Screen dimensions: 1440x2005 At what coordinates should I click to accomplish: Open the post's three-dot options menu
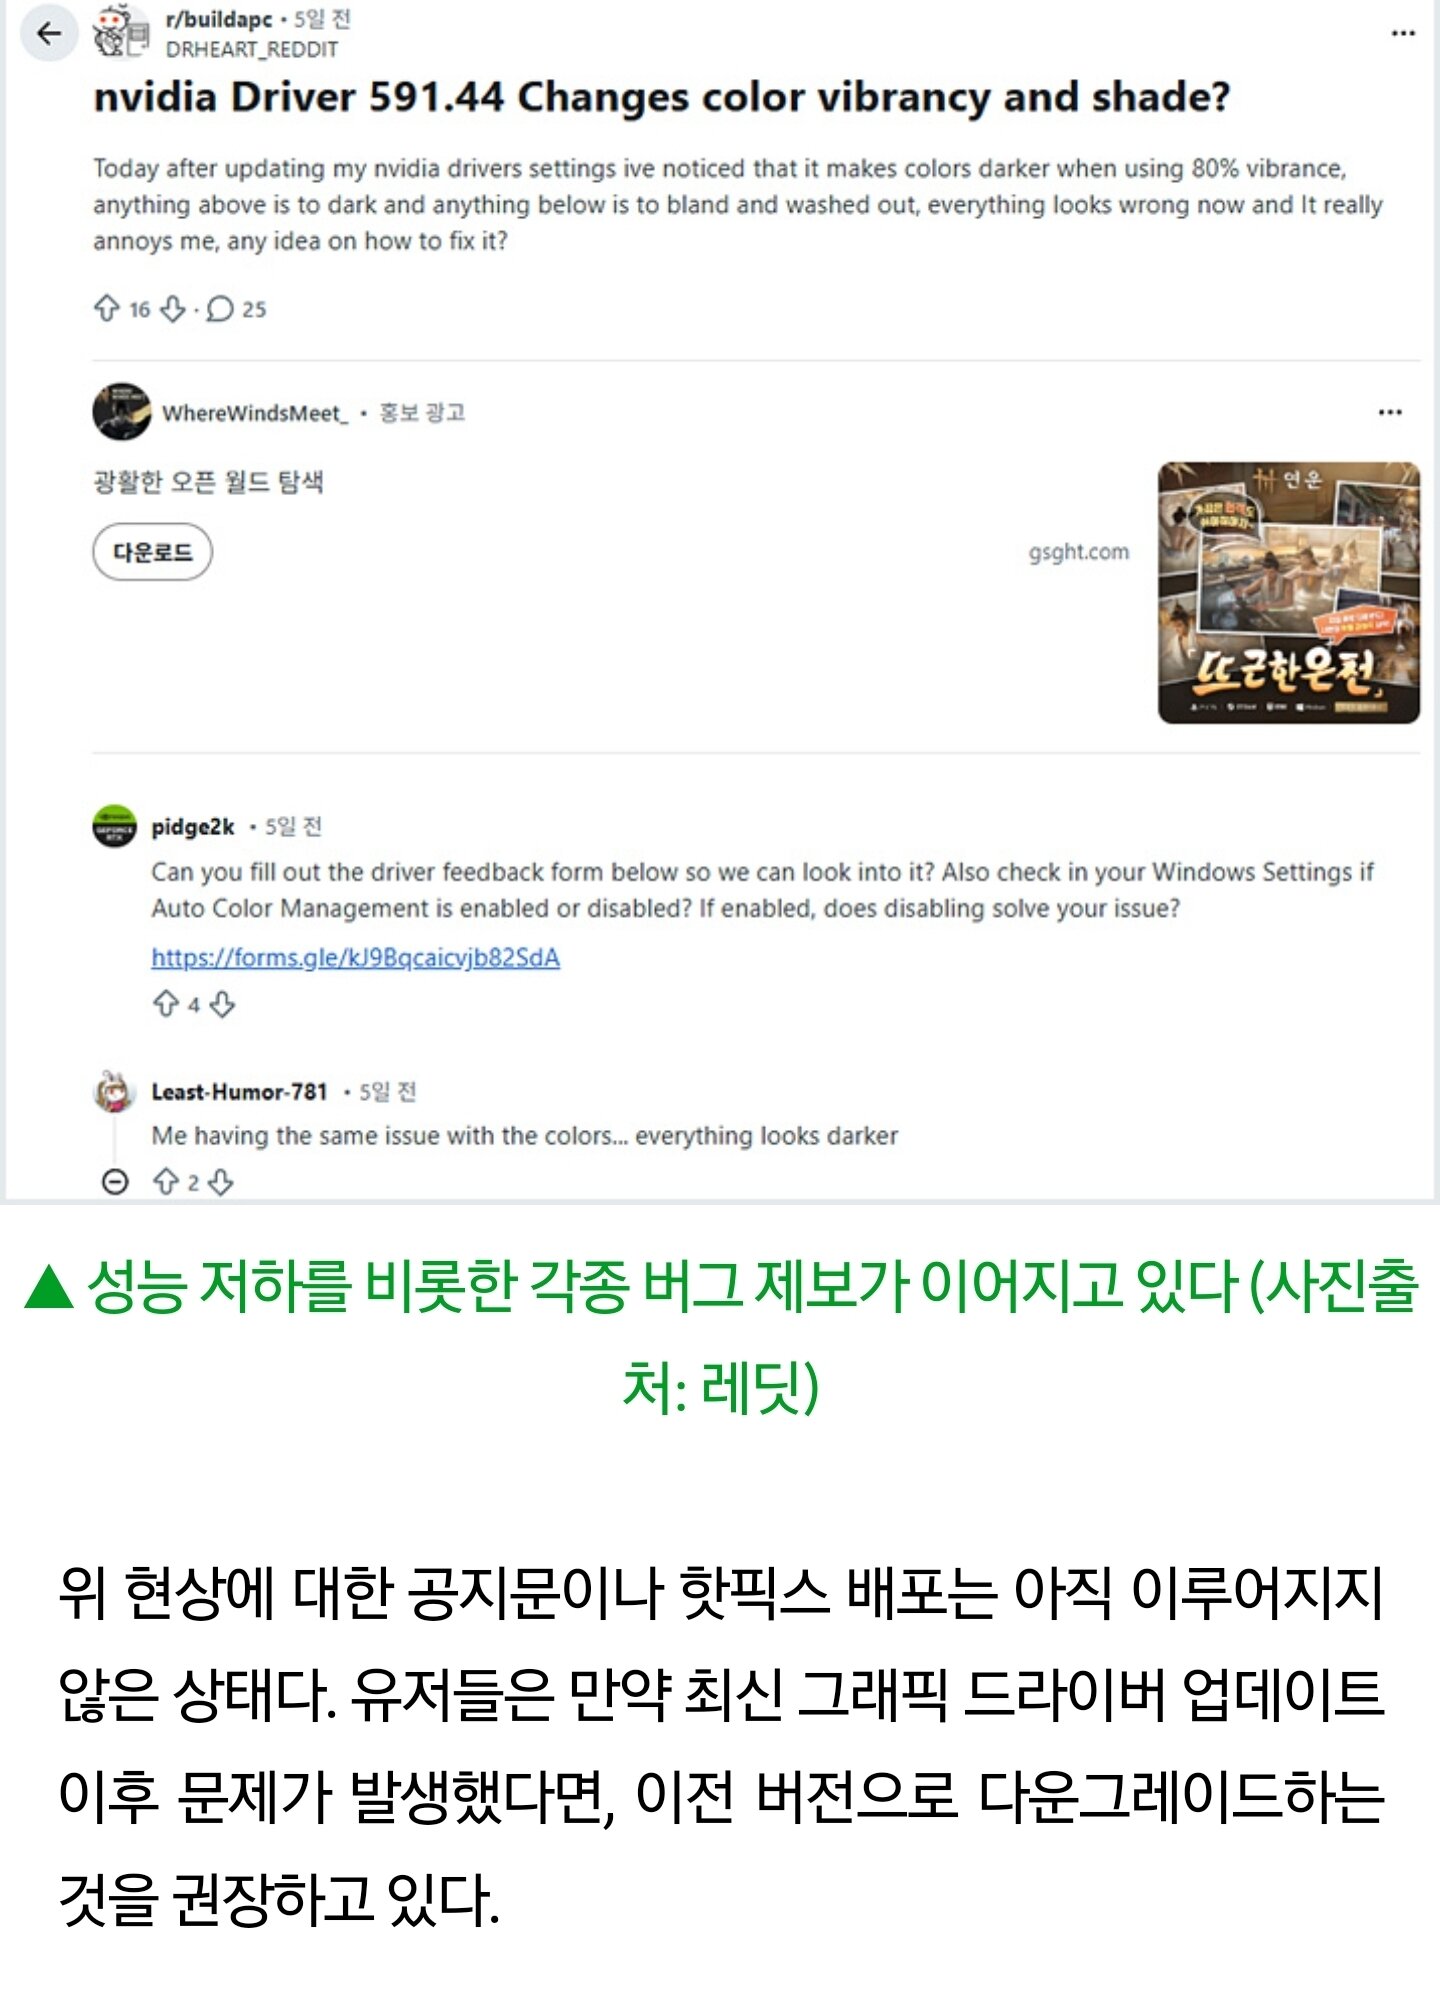point(1403,33)
